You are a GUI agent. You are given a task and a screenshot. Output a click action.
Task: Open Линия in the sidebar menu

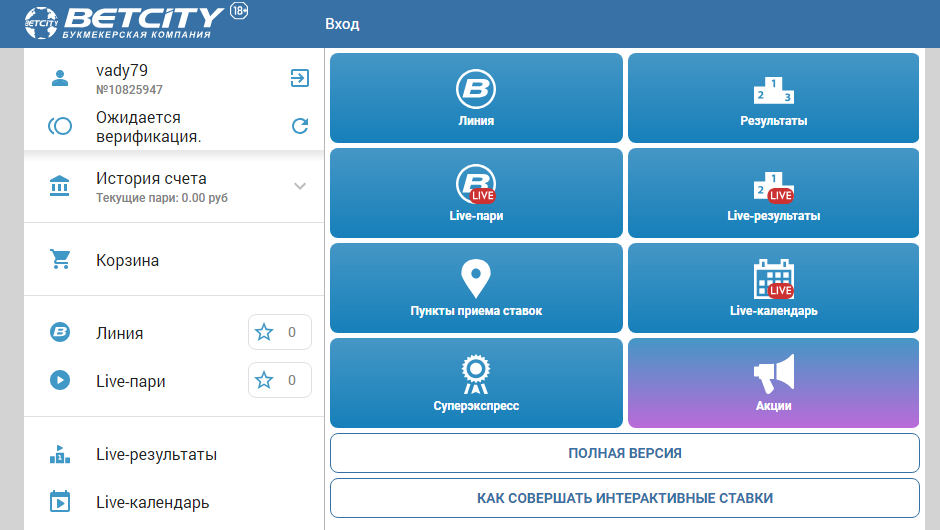(119, 333)
